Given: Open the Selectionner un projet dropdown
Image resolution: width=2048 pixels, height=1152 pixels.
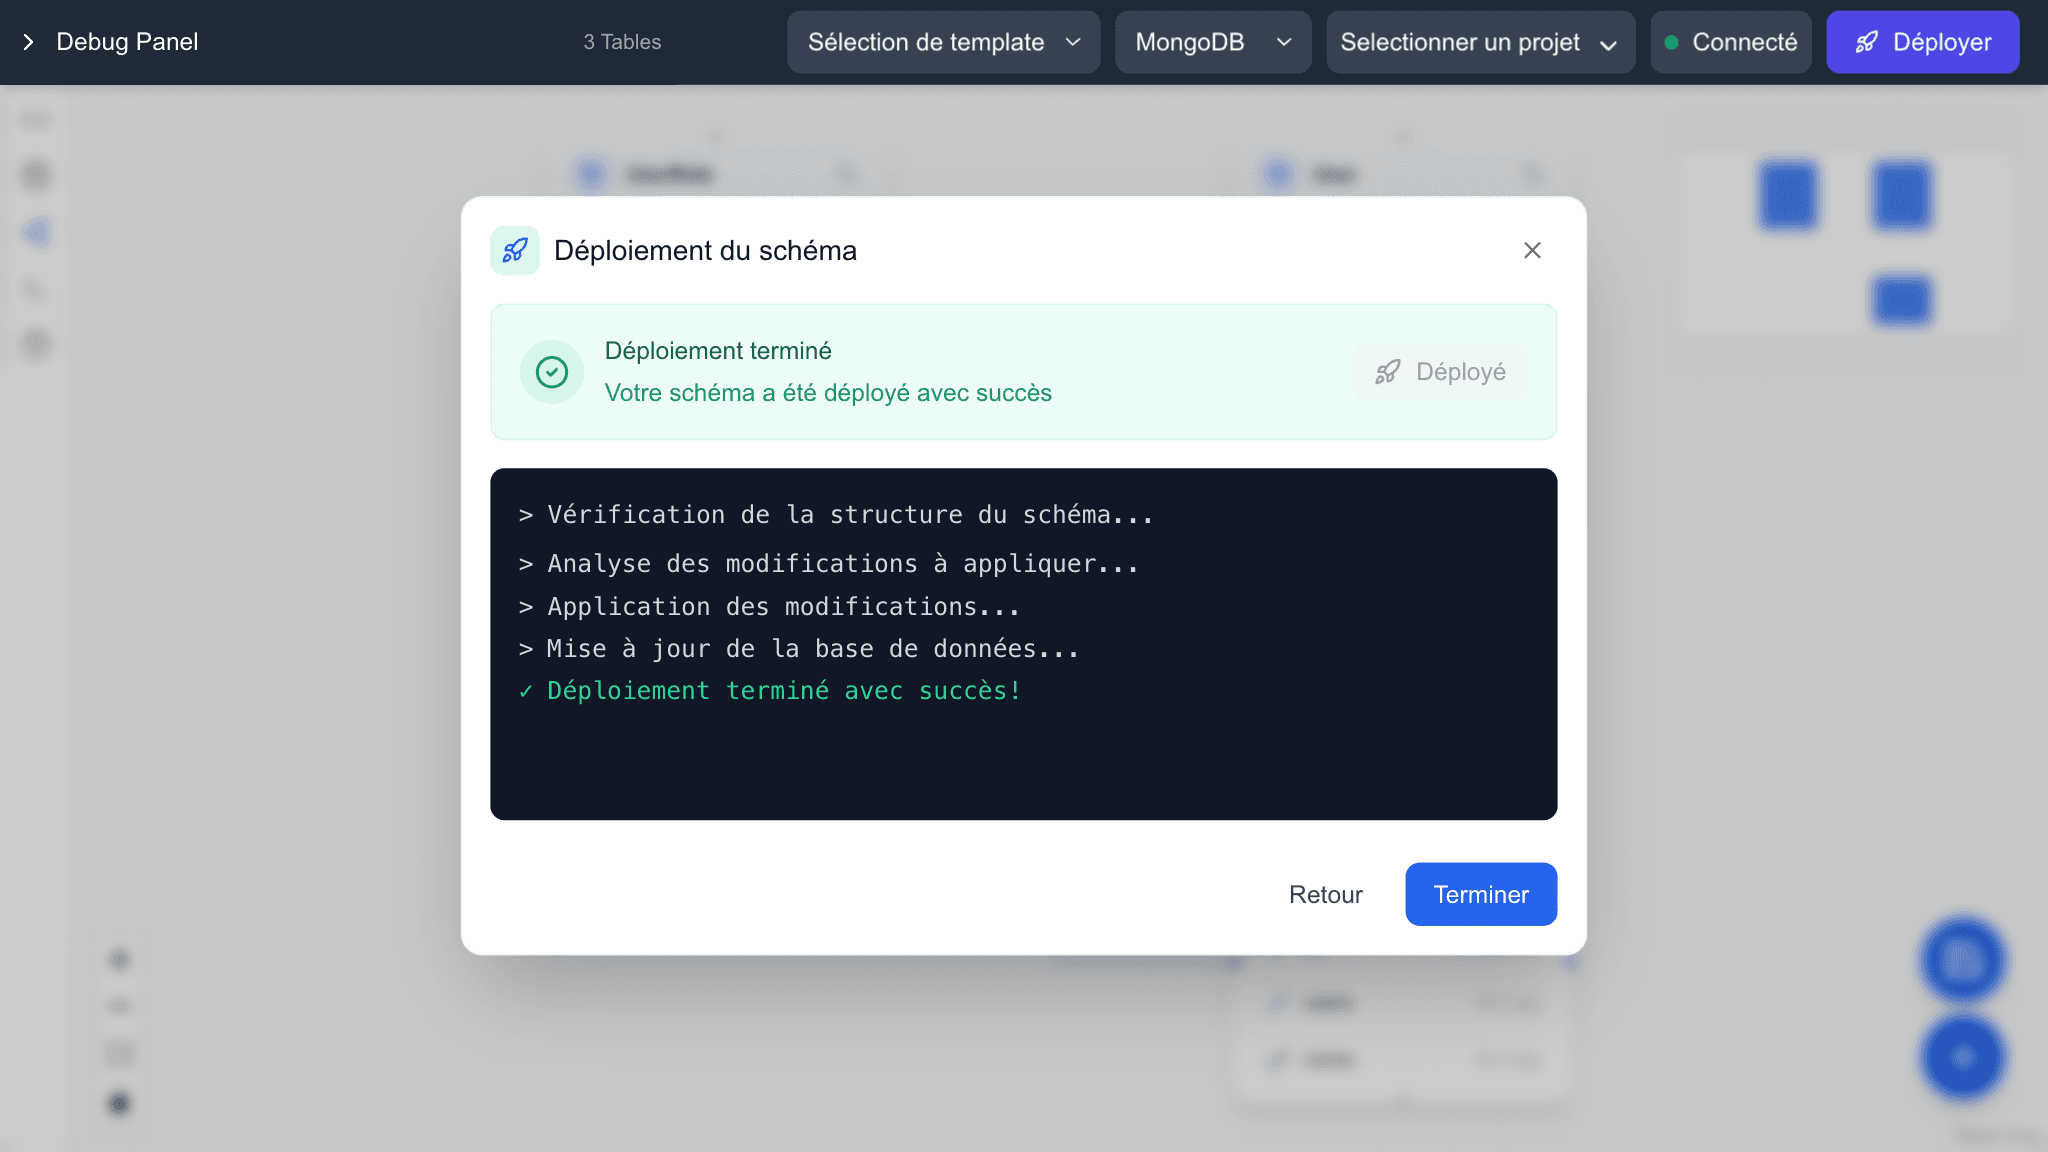Looking at the screenshot, I should pyautogui.click(x=1479, y=42).
